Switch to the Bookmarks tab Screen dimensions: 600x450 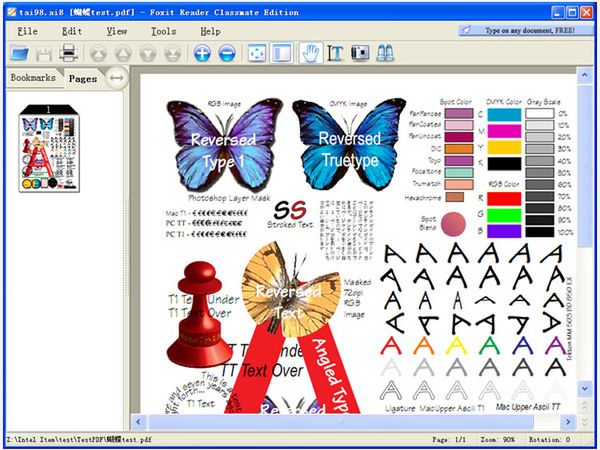33,78
